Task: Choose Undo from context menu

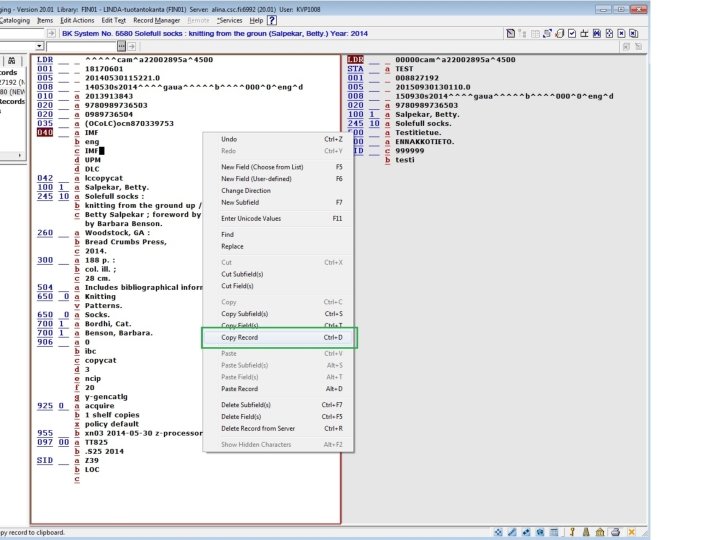Action: (x=278, y=139)
